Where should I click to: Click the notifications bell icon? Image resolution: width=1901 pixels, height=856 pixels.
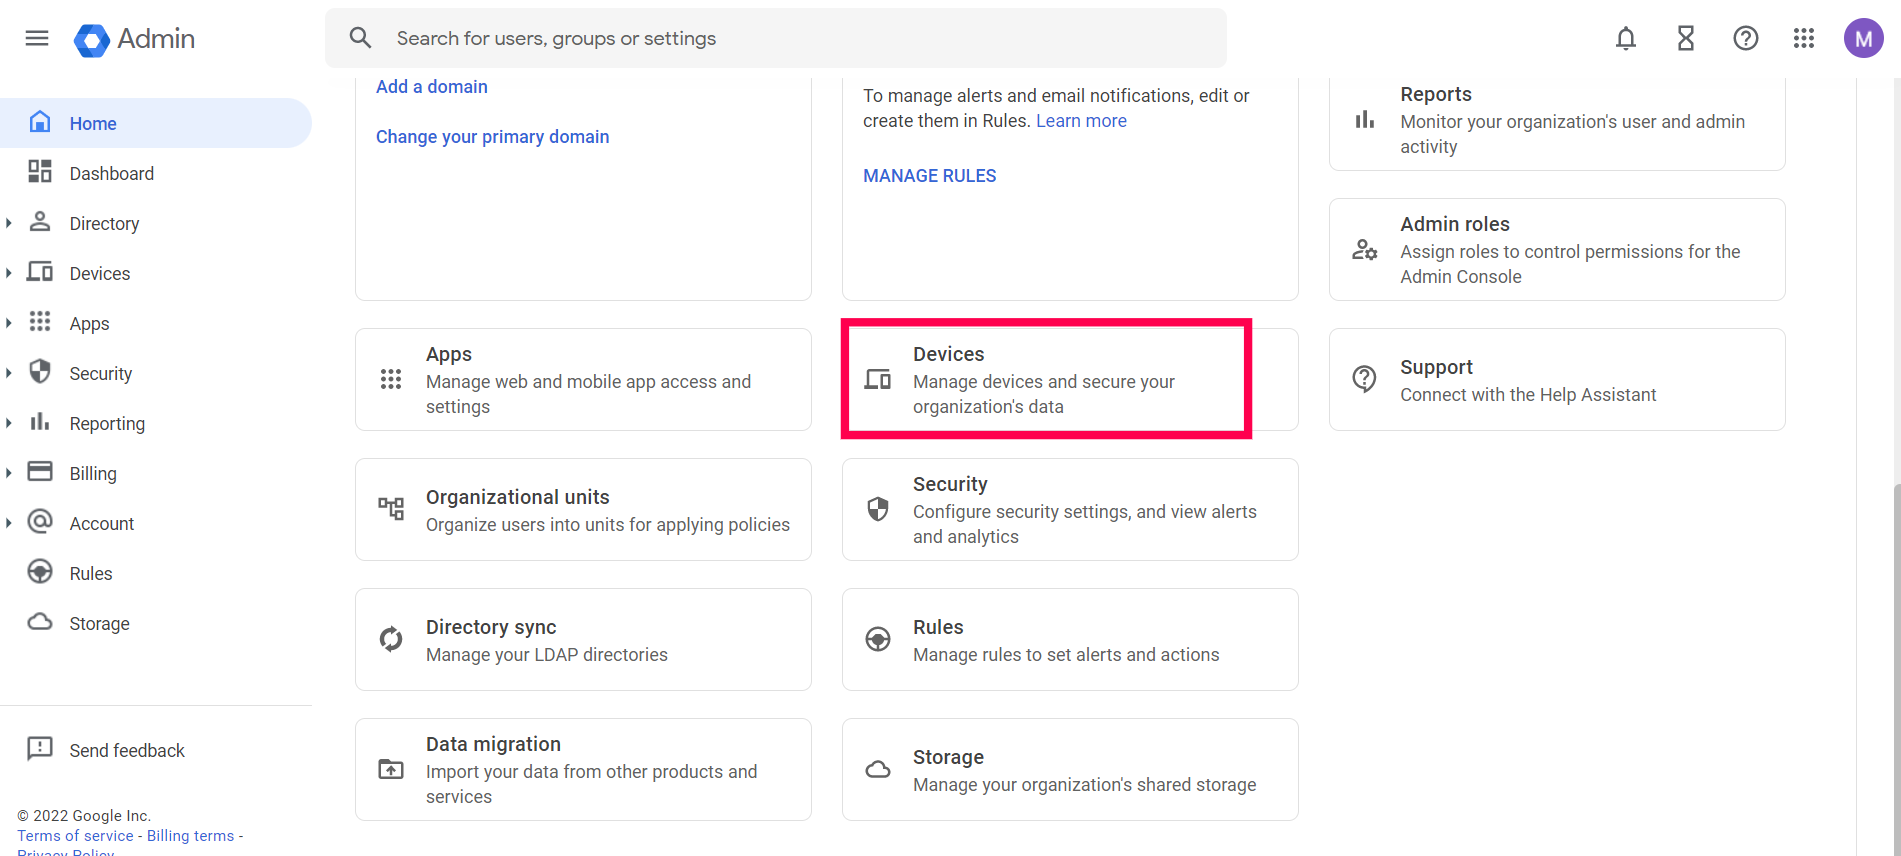pos(1626,38)
